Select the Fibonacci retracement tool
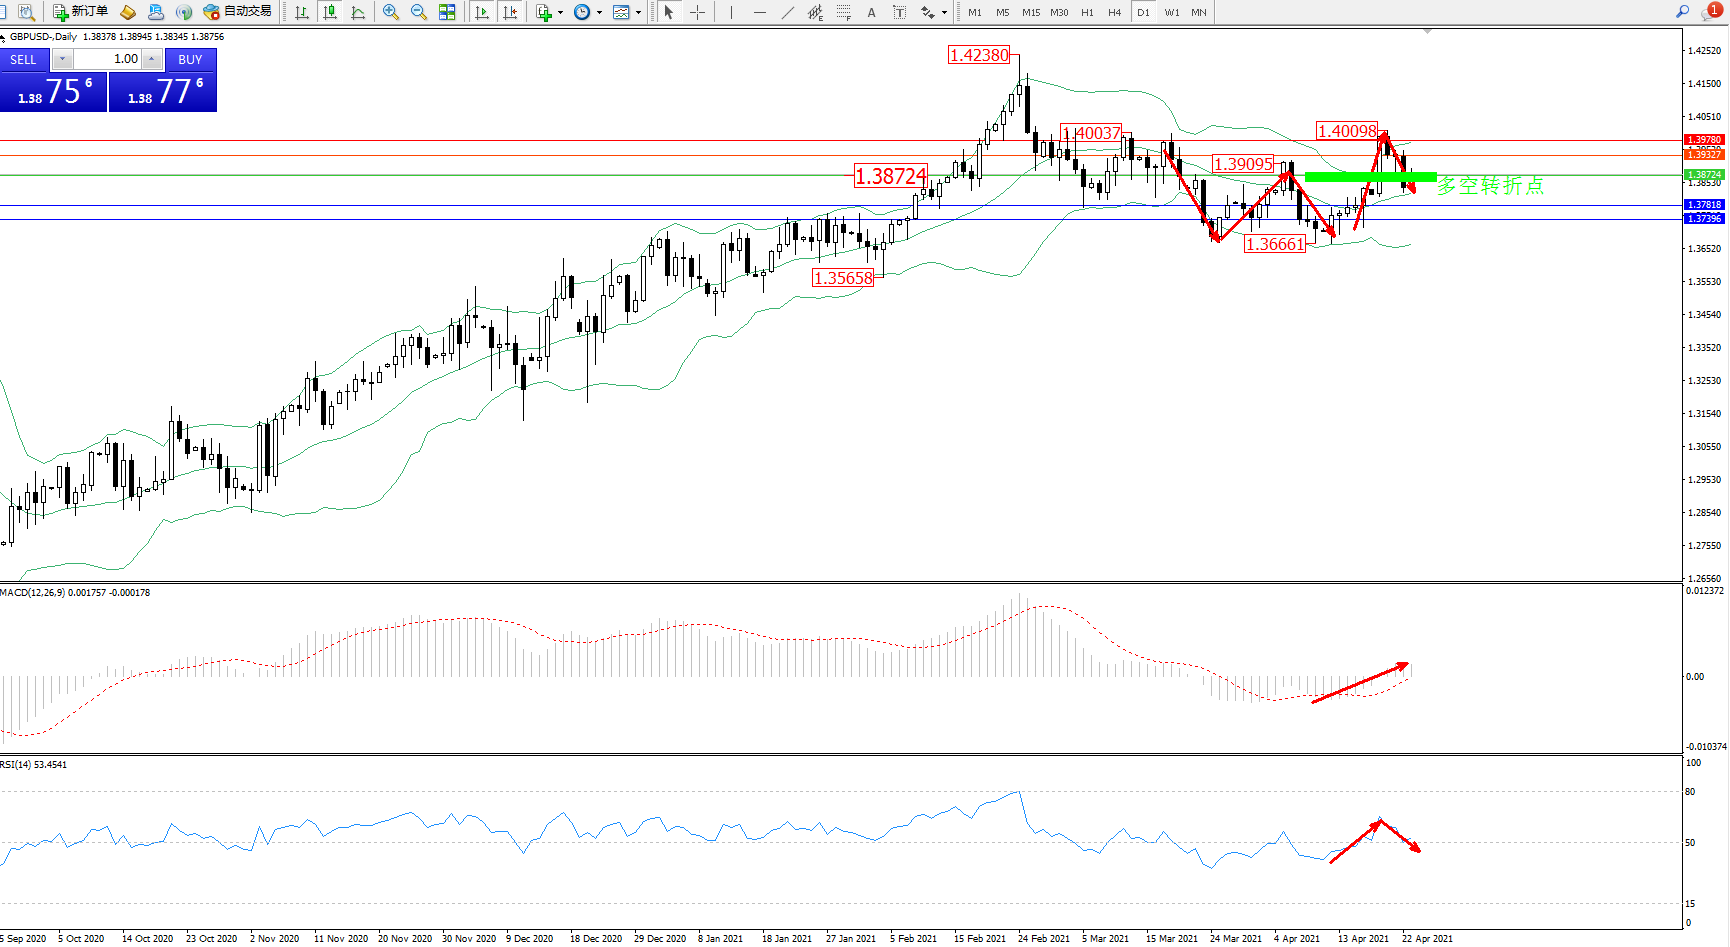Screen dimensions: 1730x947 [x=844, y=12]
